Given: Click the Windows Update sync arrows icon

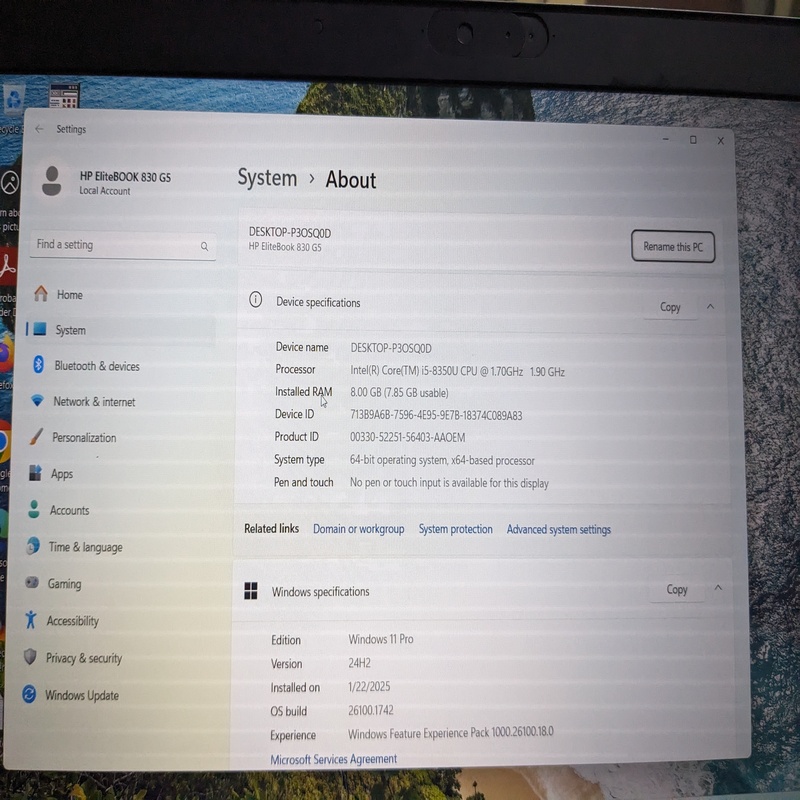Looking at the screenshot, I should pyautogui.click(x=29, y=694).
